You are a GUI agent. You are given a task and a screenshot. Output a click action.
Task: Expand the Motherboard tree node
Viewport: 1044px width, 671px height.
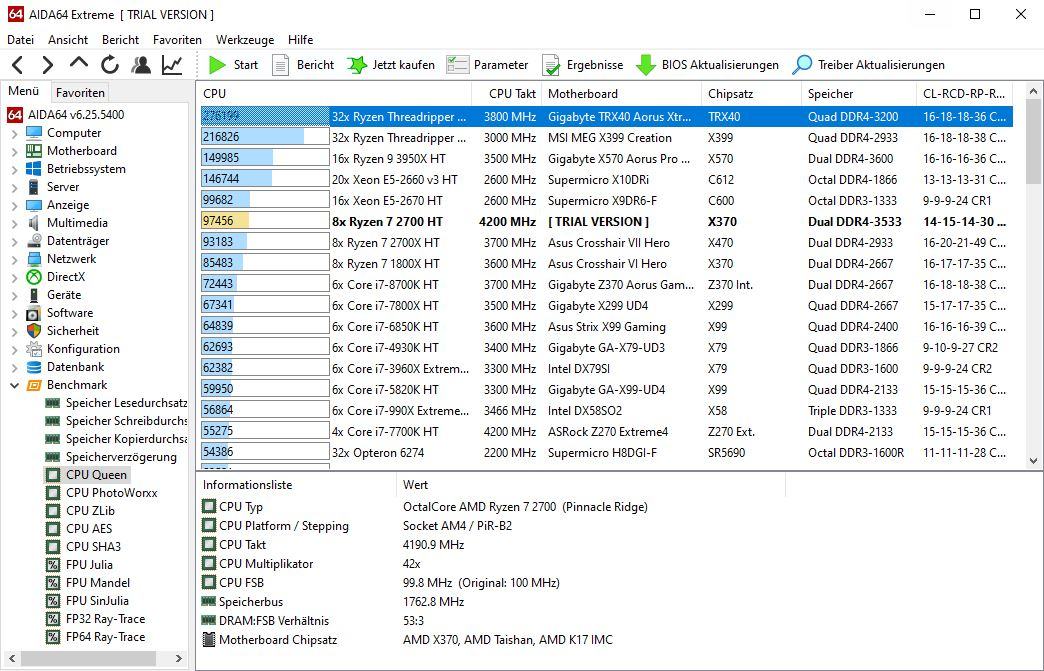(15, 151)
